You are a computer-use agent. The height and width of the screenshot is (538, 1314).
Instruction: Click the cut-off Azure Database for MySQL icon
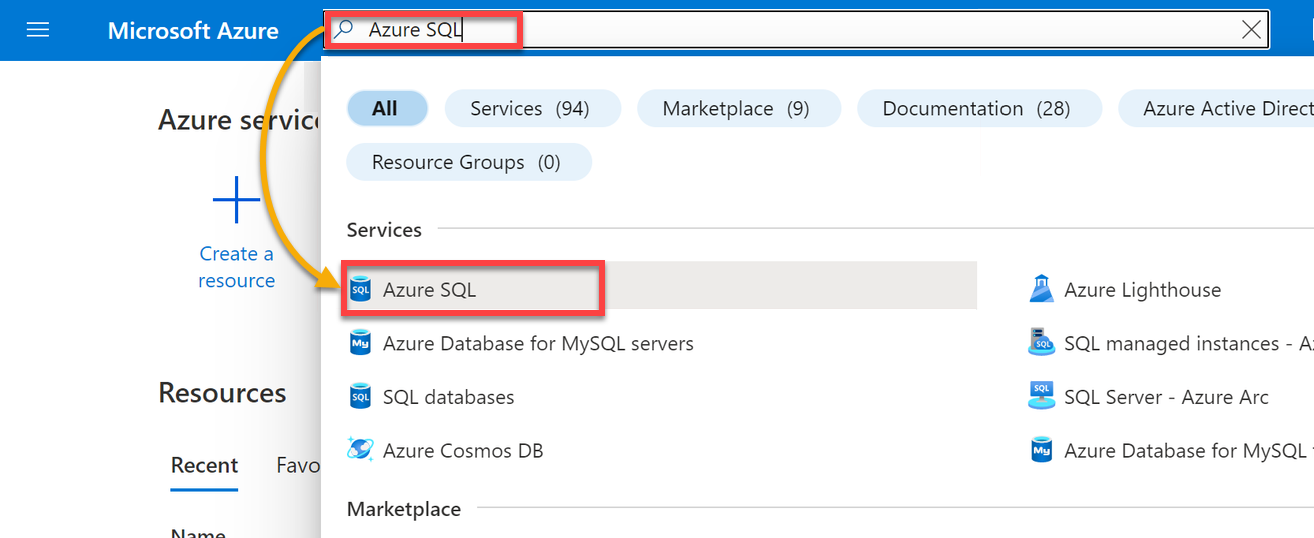[1042, 450]
